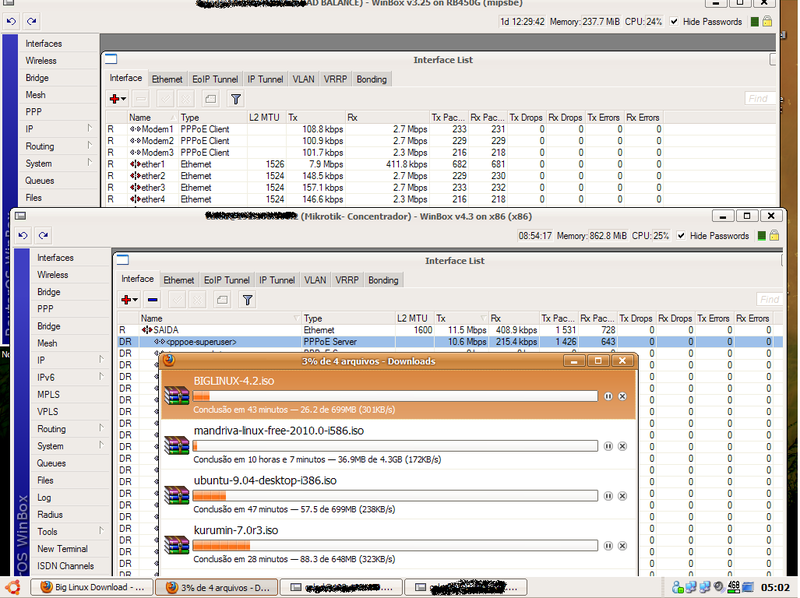The image size is (800, 598).
Task: Click the blue minus remove button in Concentrador toolbar
Action: pos(153,300)
